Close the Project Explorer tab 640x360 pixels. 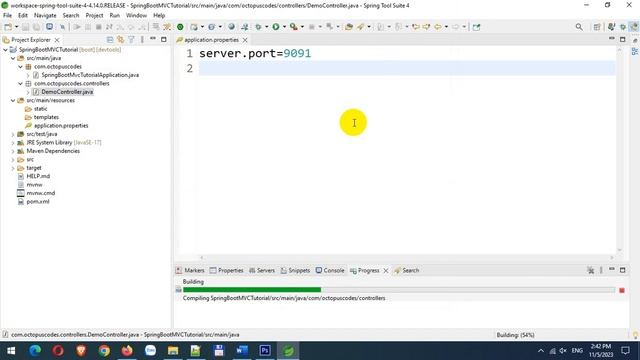57,40
